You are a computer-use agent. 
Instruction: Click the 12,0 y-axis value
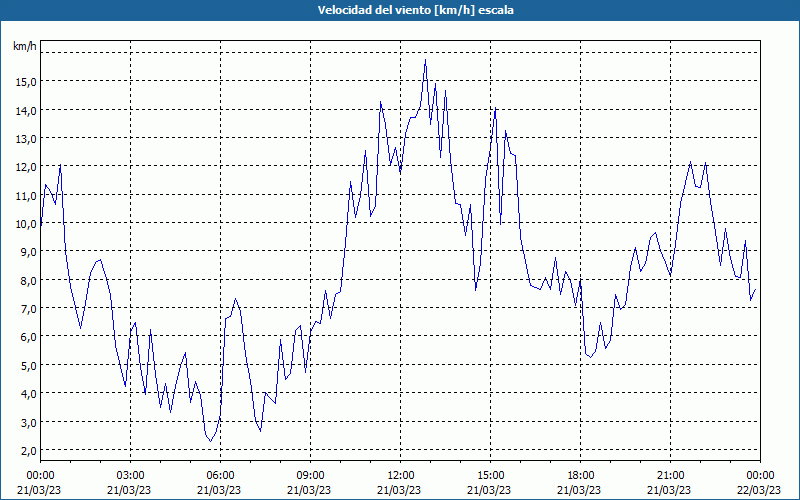tap(25, 167)
